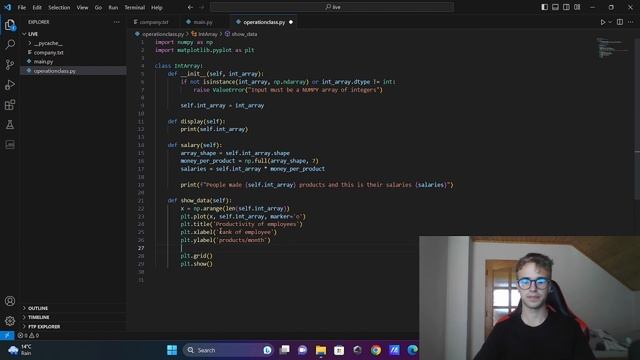
Task: Split the editor to the right
Action: pyautogui.click(x=620, y=22)
